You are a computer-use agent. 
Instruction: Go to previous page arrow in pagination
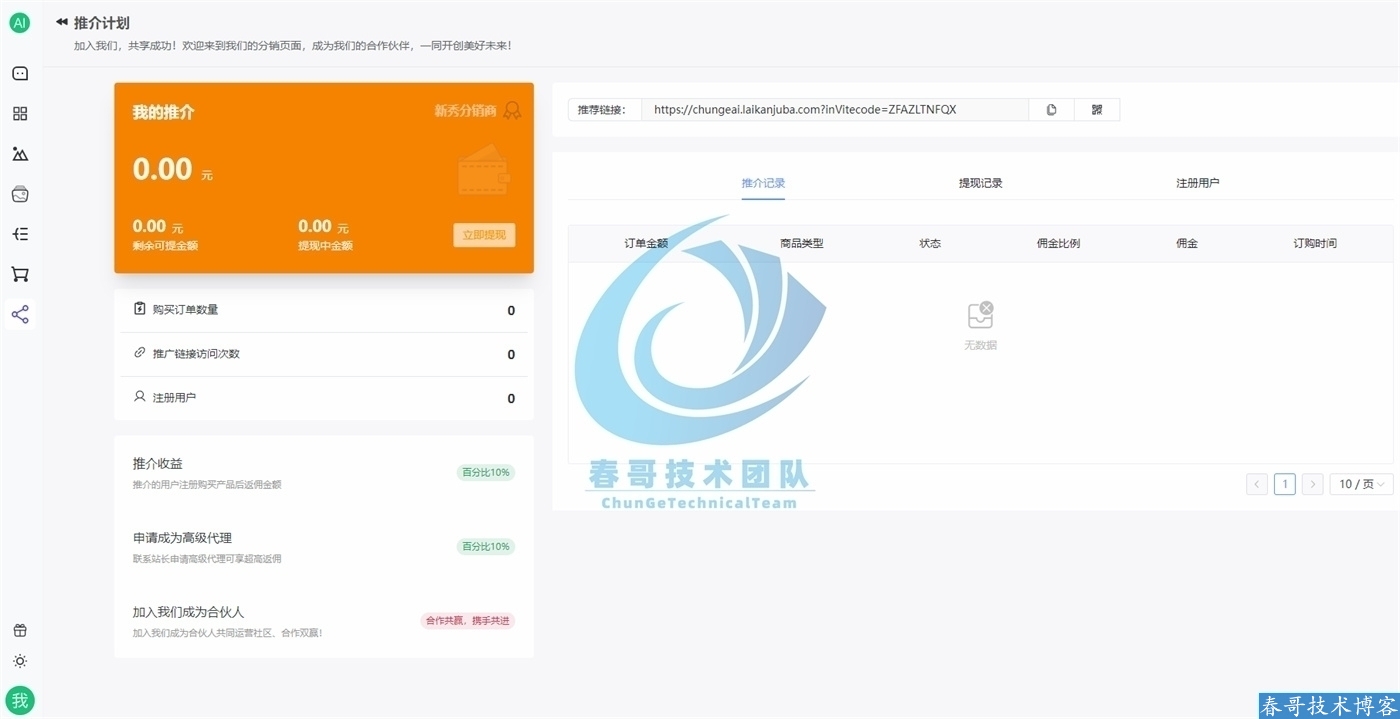[x=1257, y=484]
